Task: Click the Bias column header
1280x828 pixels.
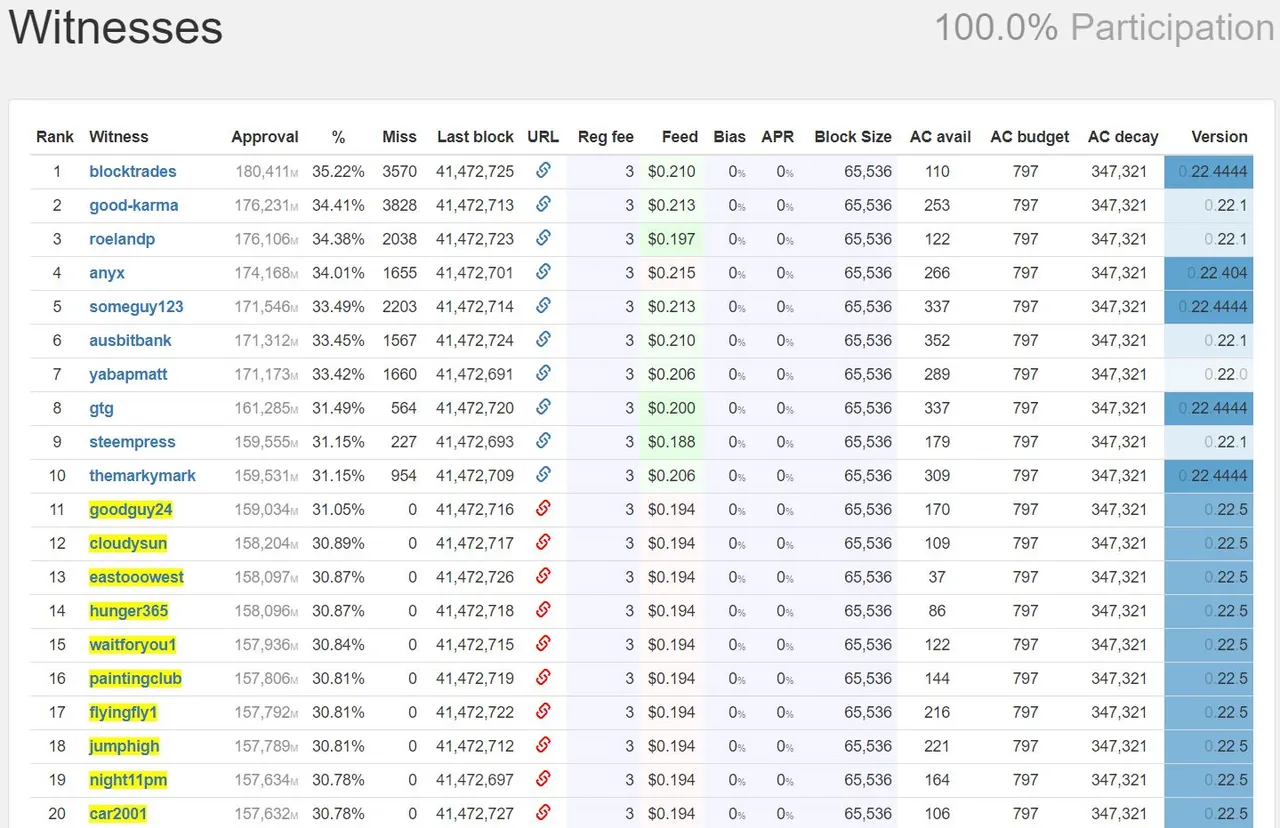Action: tap(730, 137)
